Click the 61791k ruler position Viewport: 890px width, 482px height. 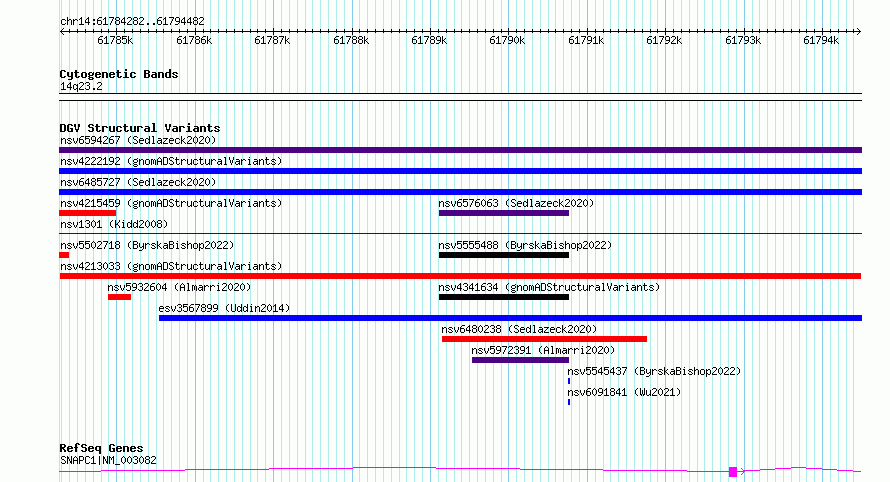(586, 40)
